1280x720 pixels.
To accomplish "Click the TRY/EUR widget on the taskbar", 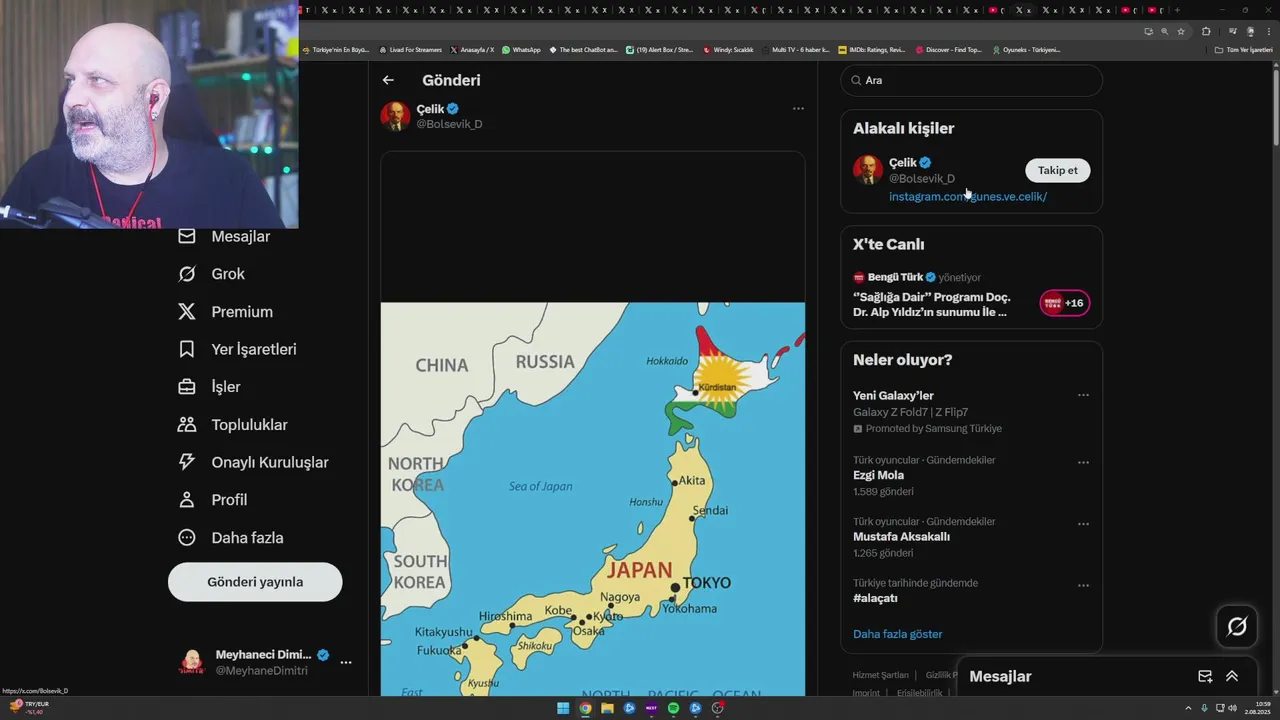I will coord(30,707).
